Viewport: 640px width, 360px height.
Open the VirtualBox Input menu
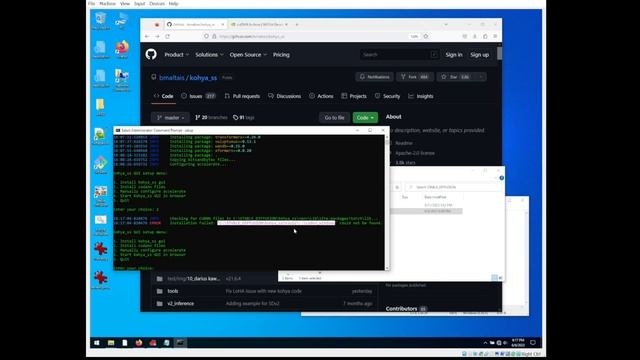140,4
